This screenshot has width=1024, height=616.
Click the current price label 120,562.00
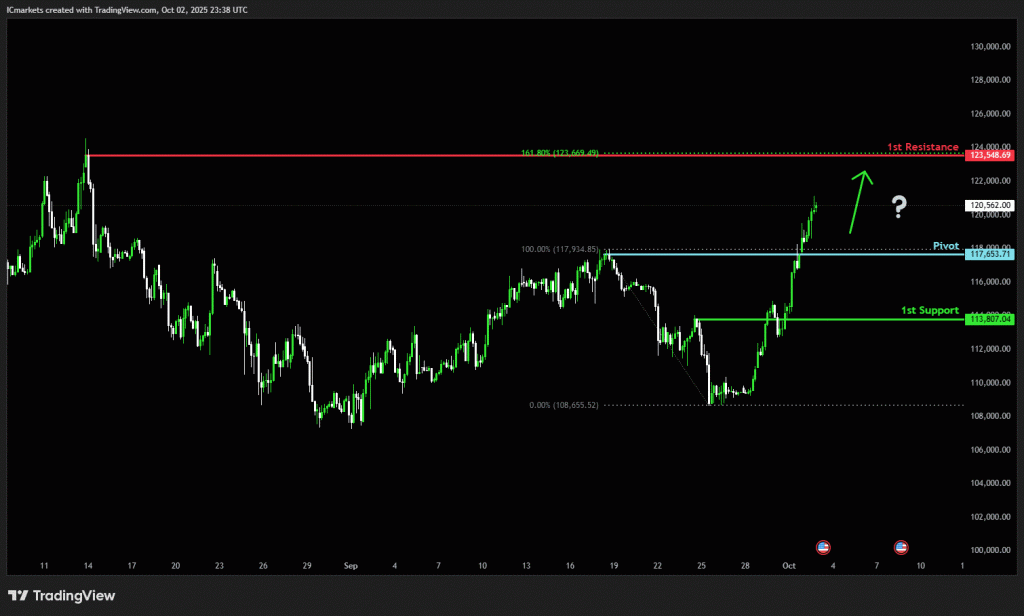coord(990,205)
